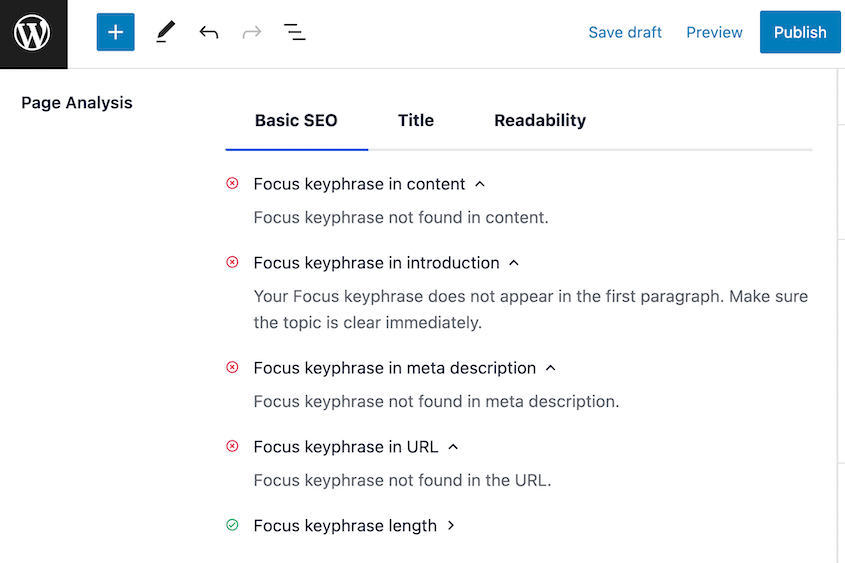Click Save draft
Screen dimensions: 845x563
(625, 32)
